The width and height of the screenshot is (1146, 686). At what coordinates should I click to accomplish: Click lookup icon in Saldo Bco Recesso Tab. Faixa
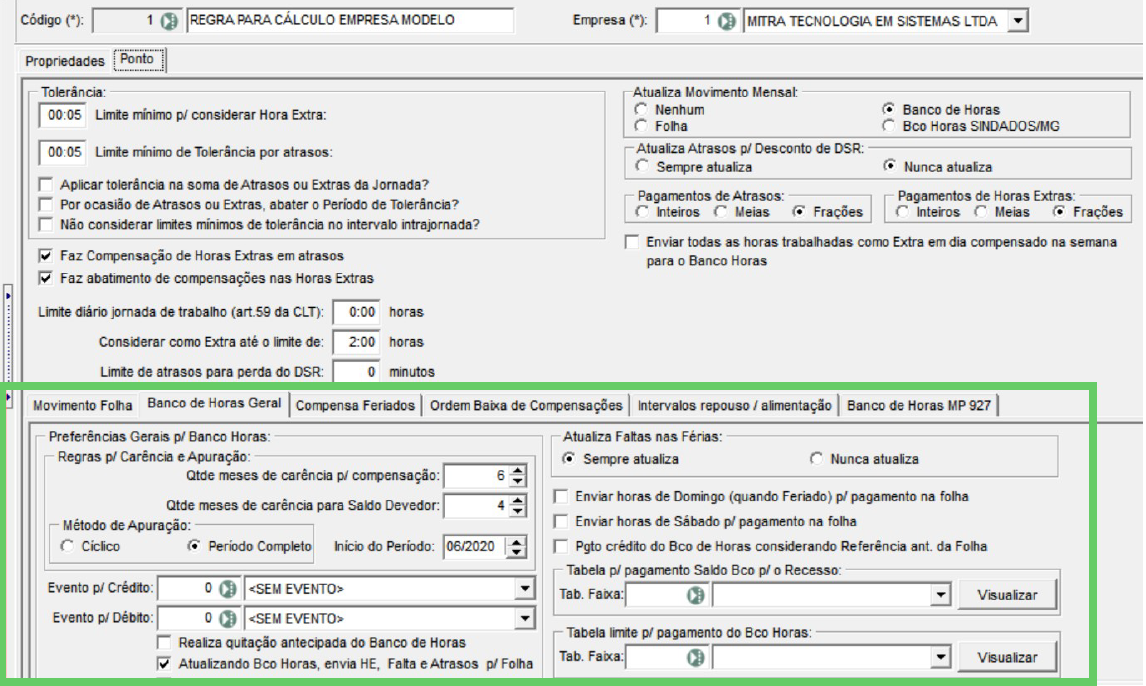pos(696,595)
